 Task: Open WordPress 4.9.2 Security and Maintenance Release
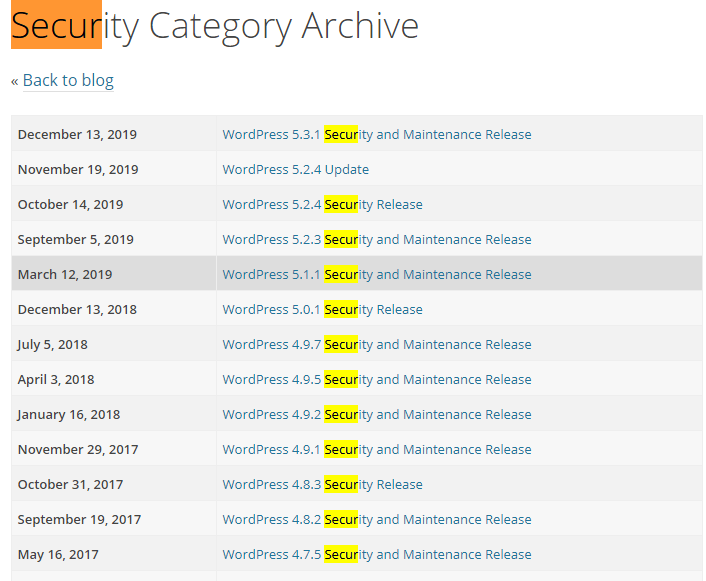click(x=377, y=414)
